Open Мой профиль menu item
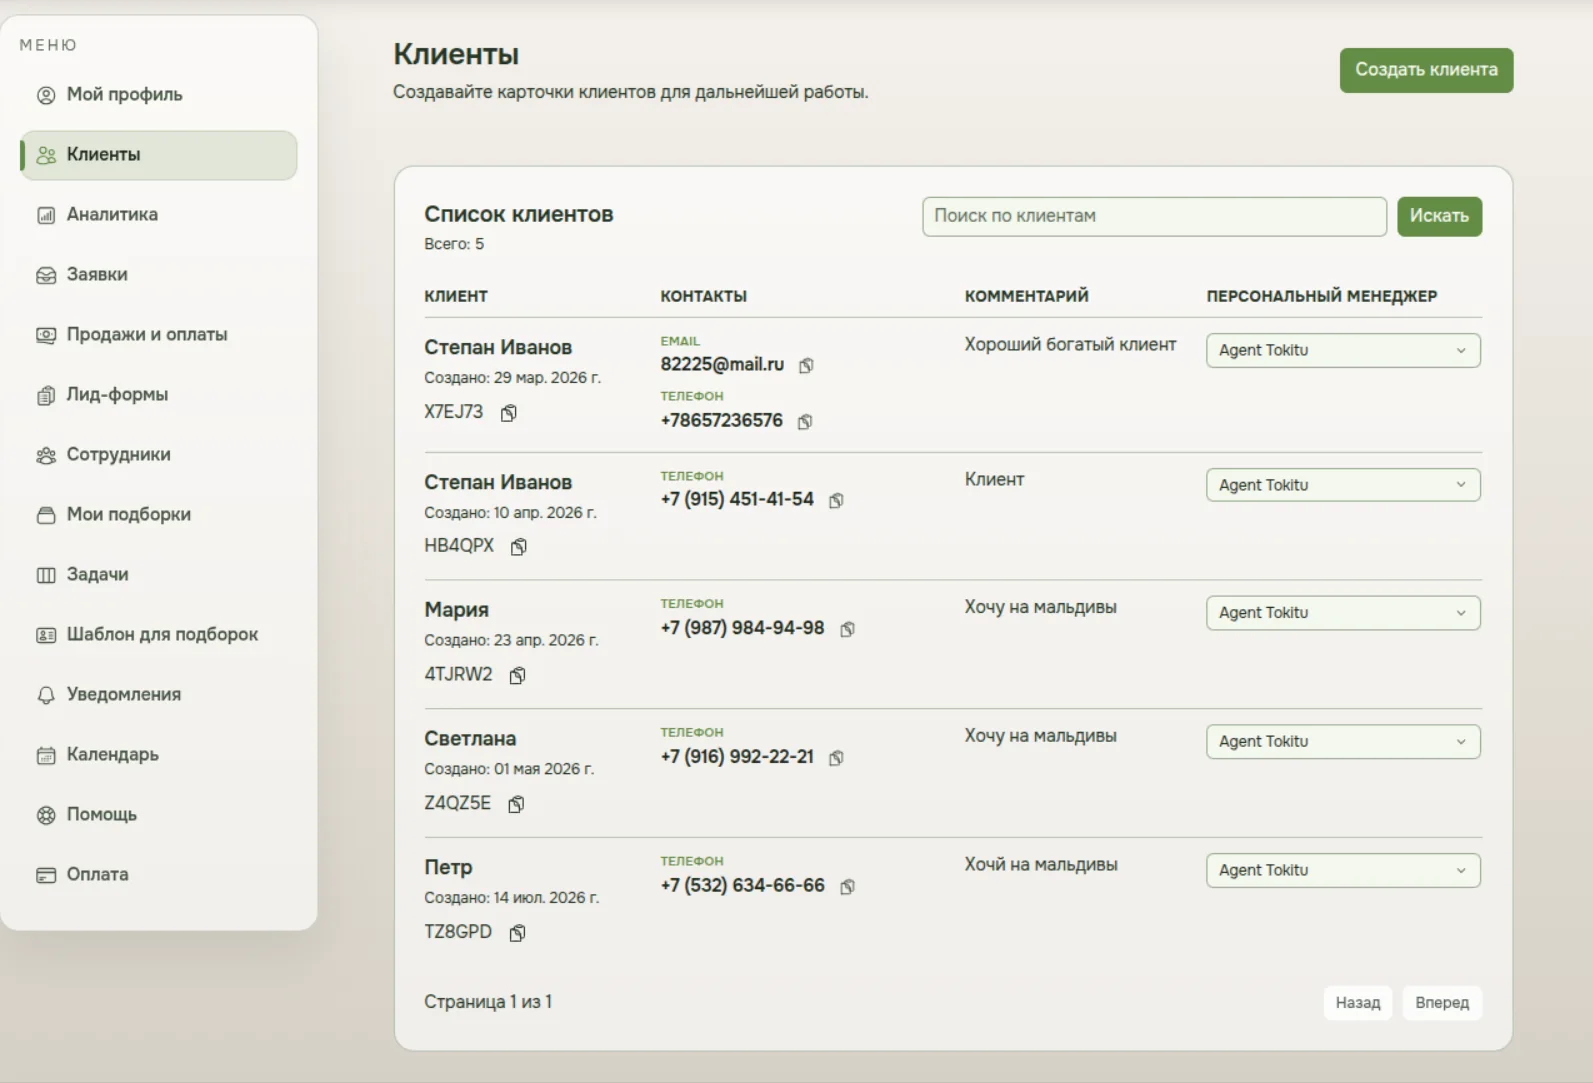This screenshot has height=1083, width=1593. pyautogui.click(x=159, y=95)
